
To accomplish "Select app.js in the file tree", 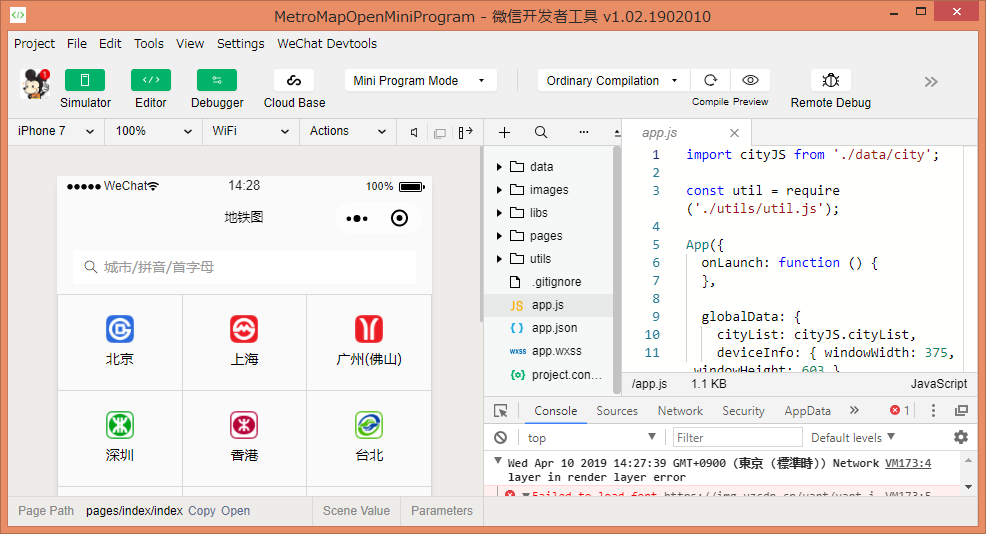I will pyautogui.click(x=547, y=305).
